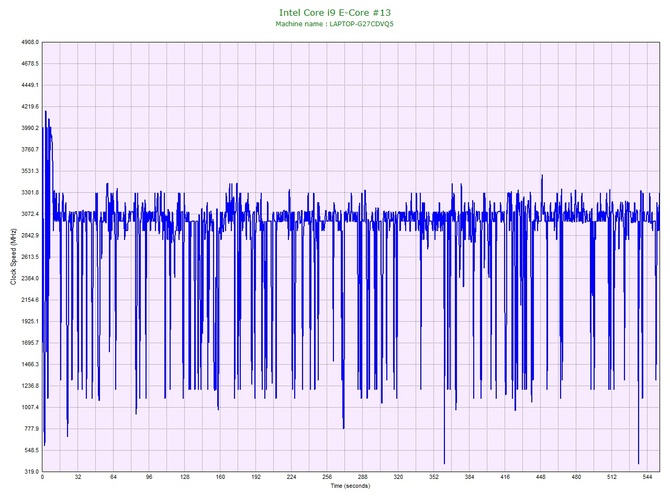Click the x-axis tick label "96"

149,477
